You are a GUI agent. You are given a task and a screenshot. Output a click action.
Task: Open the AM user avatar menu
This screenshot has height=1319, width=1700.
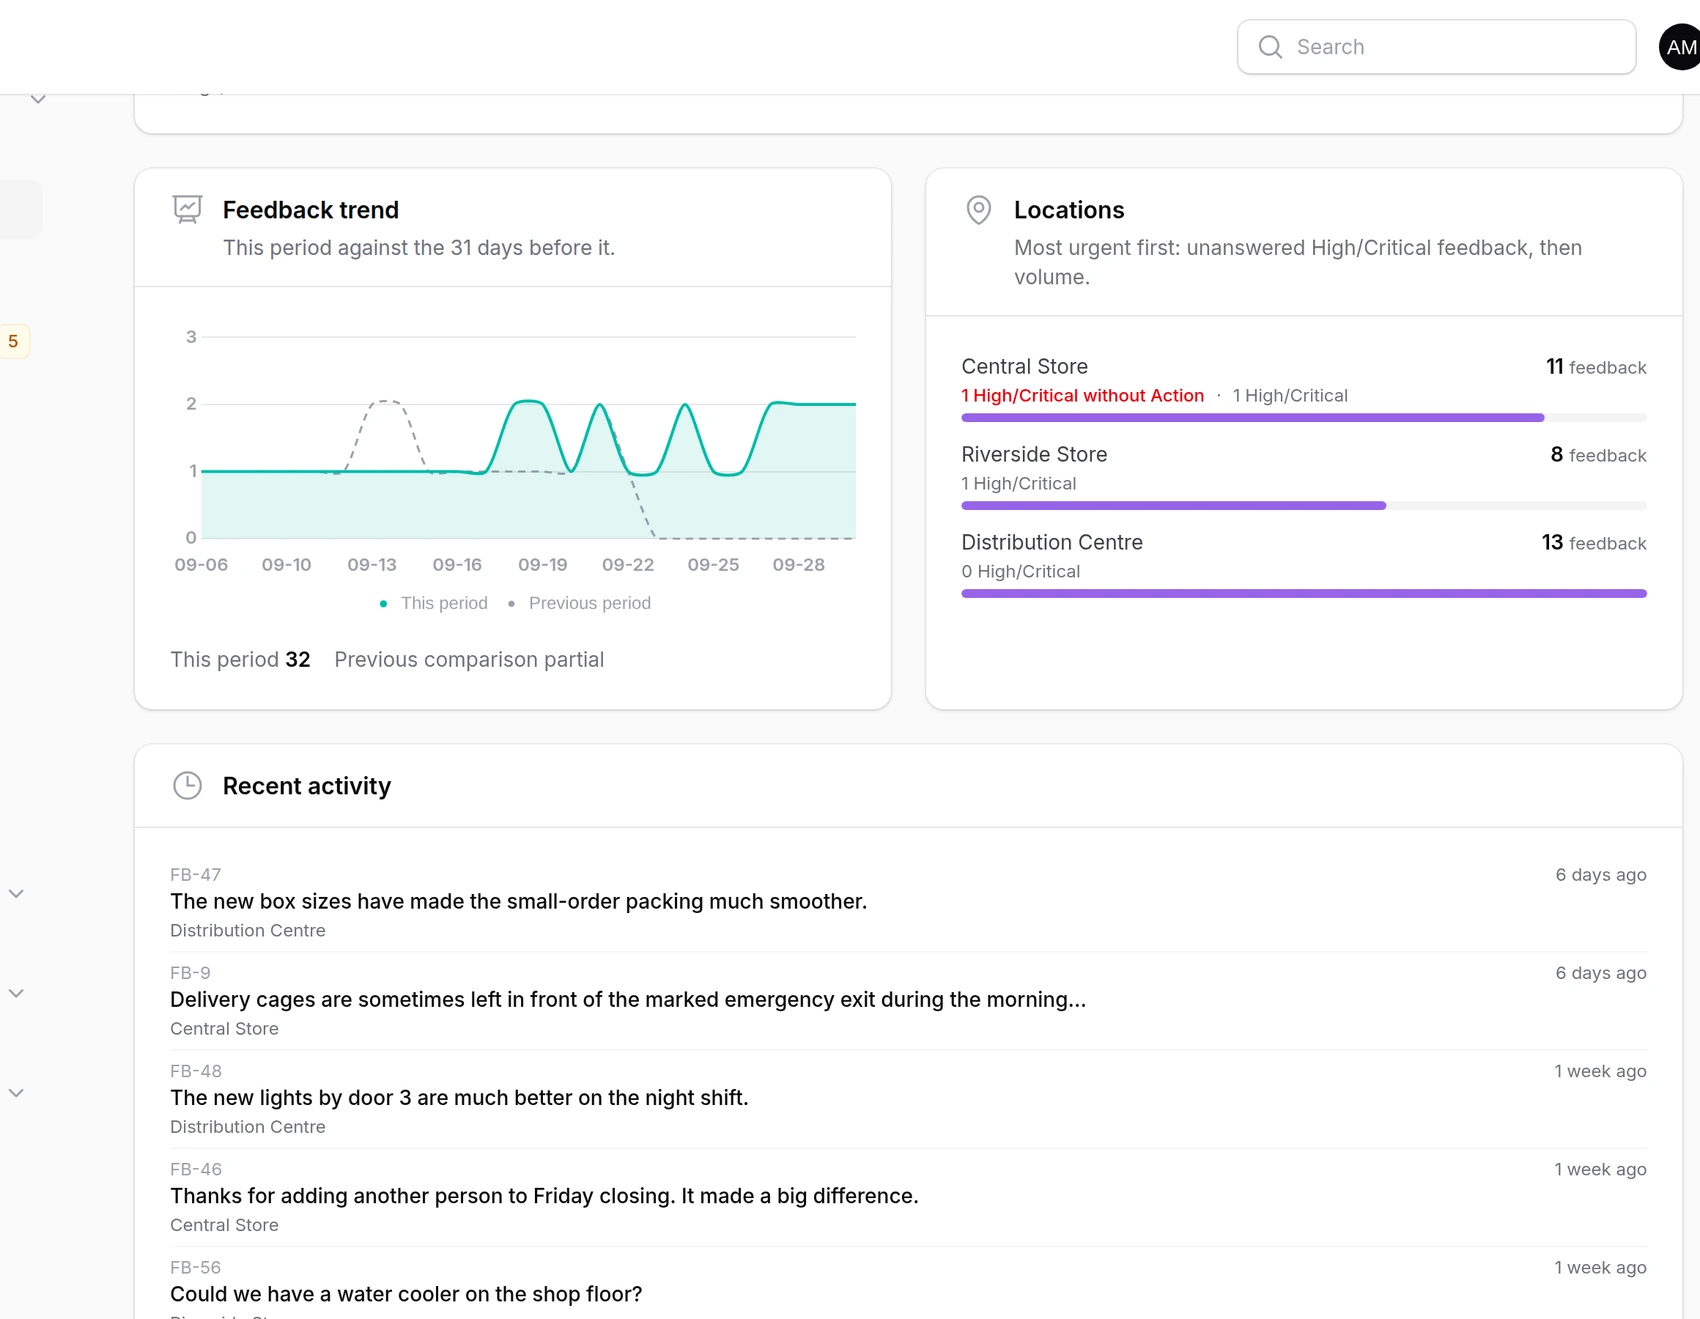click(x=1681, y=47)
